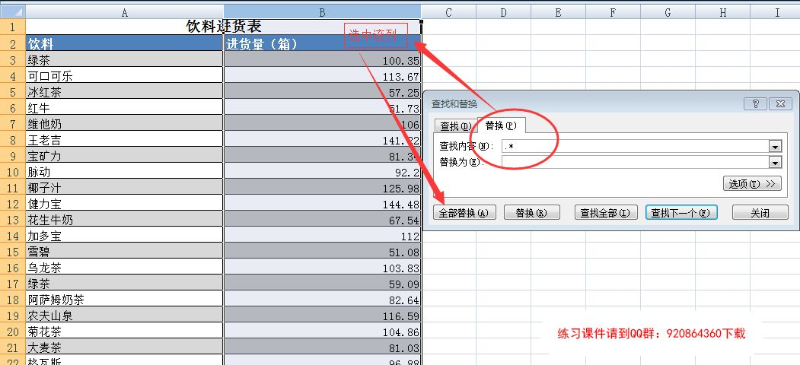Viewport: 800px width, 365px height.
Task: Open the 查找内容 dropdown arrow
Action: [x=775, y=147]
